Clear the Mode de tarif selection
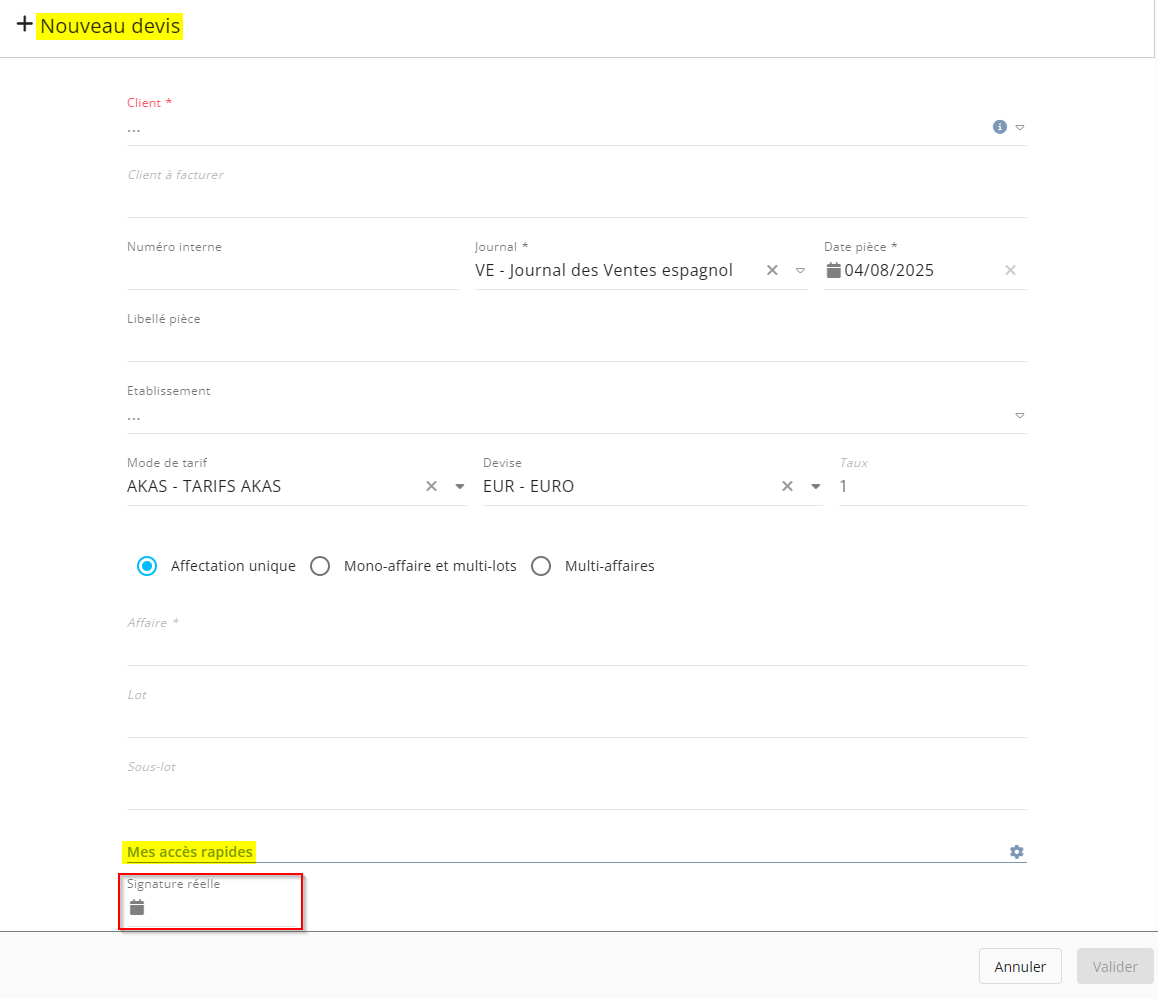1158x999 pixels. (432, 486)
